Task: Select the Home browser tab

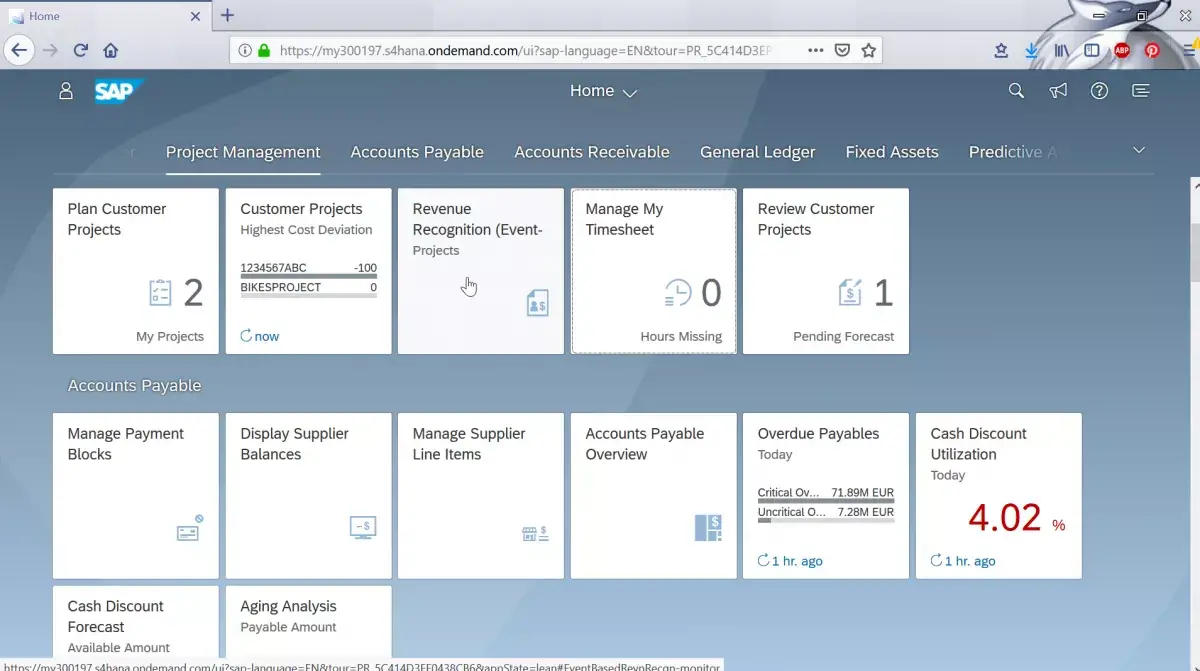Action: pos(105,16)
